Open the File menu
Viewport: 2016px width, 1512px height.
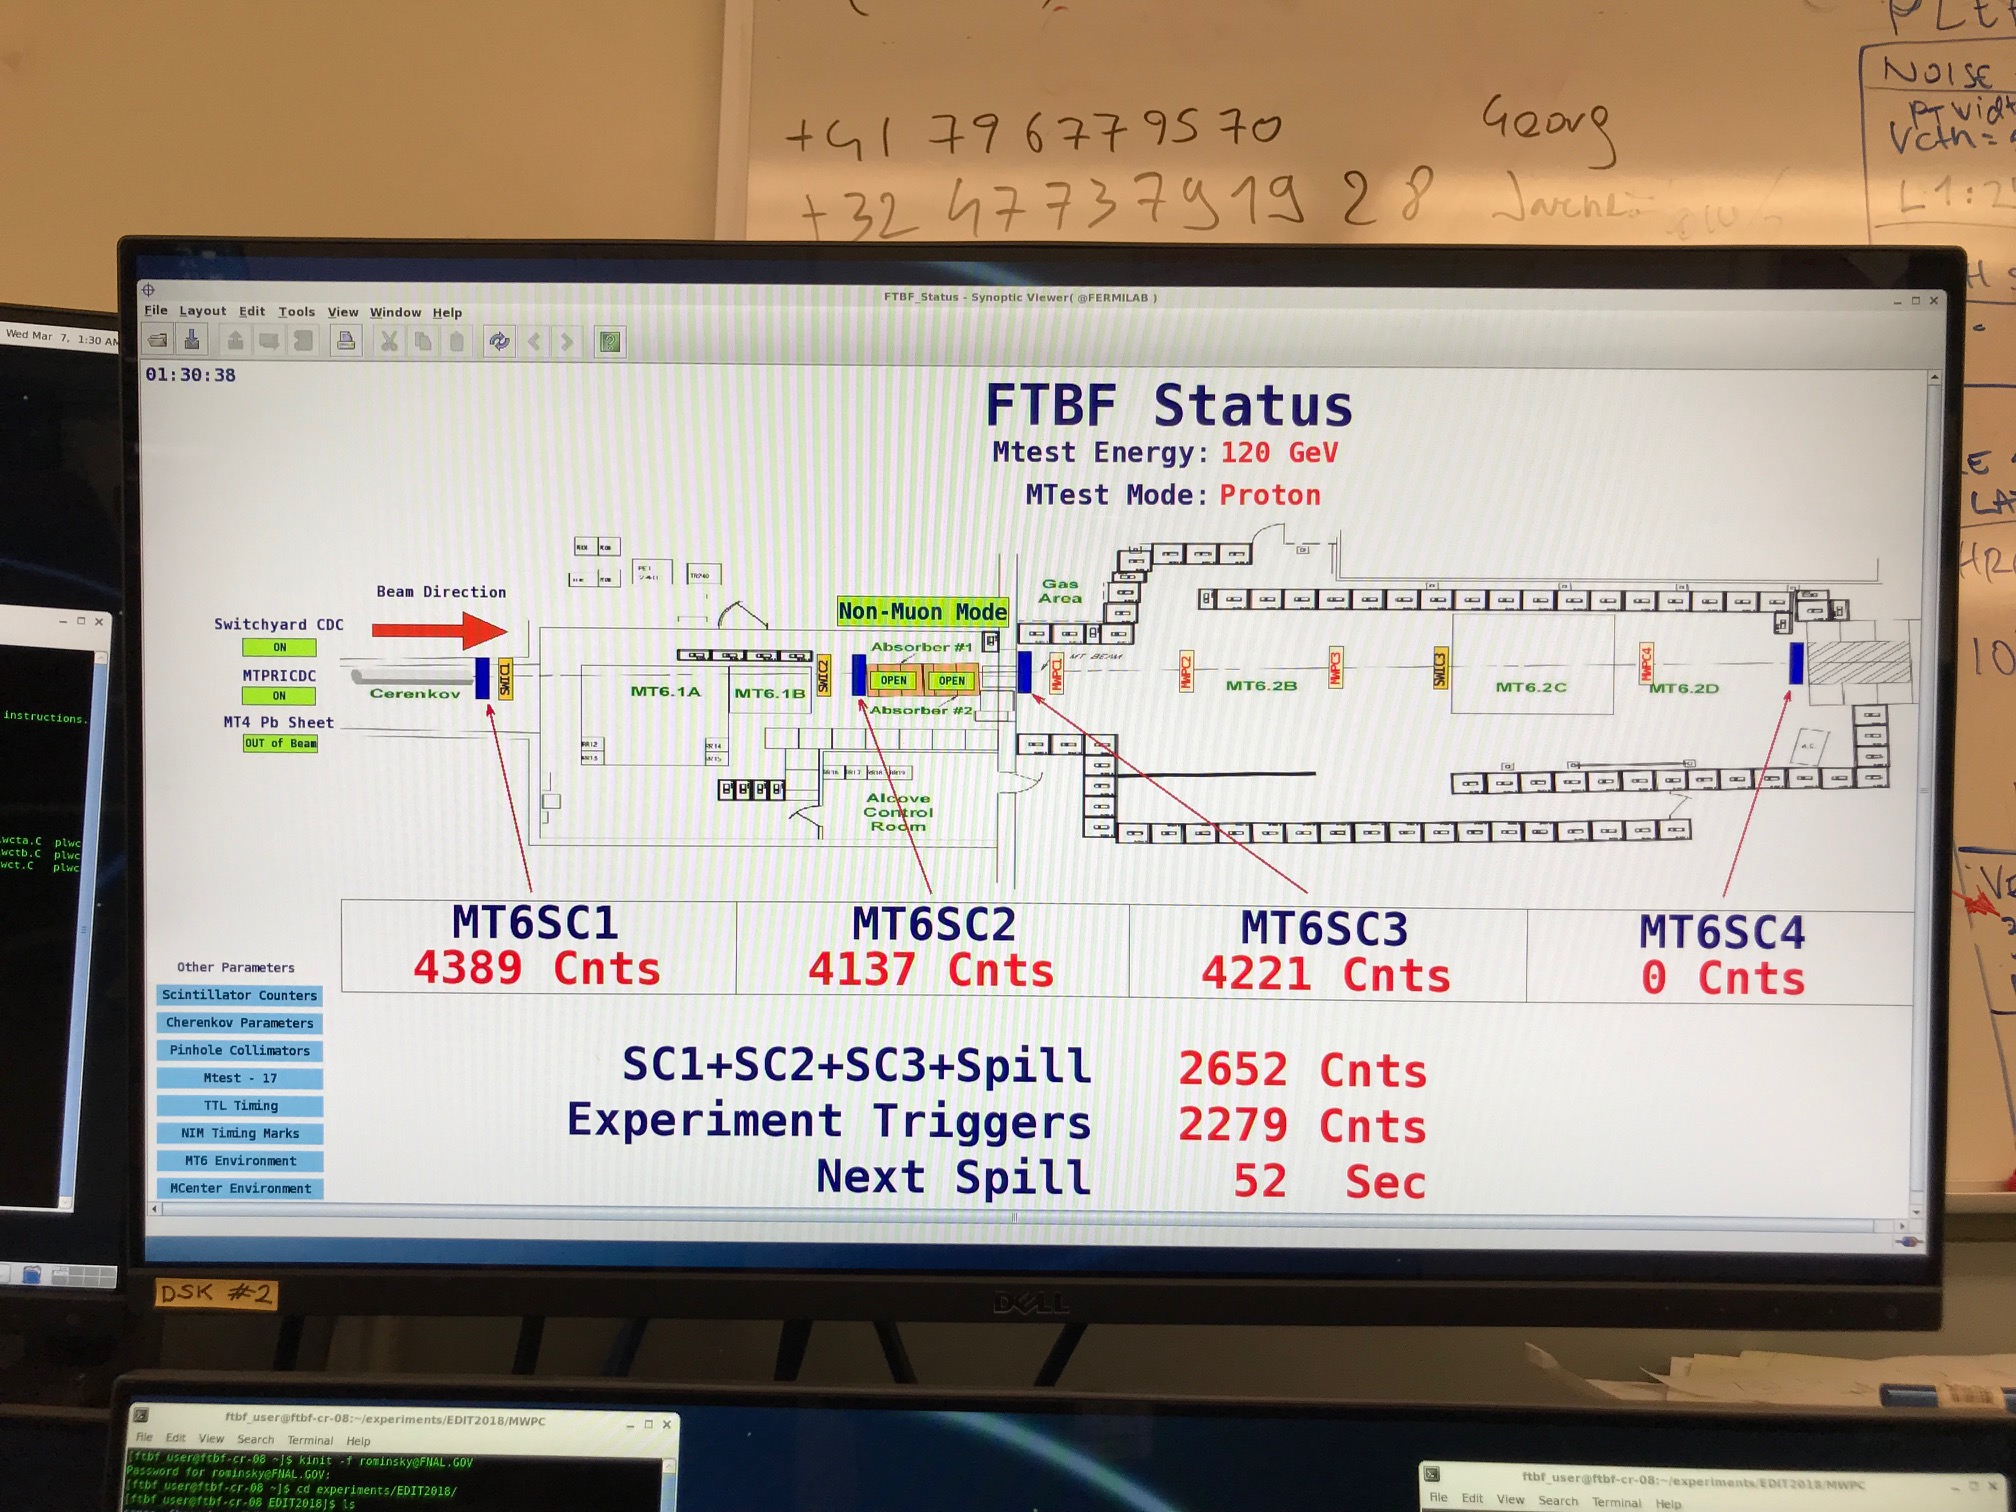156,311
